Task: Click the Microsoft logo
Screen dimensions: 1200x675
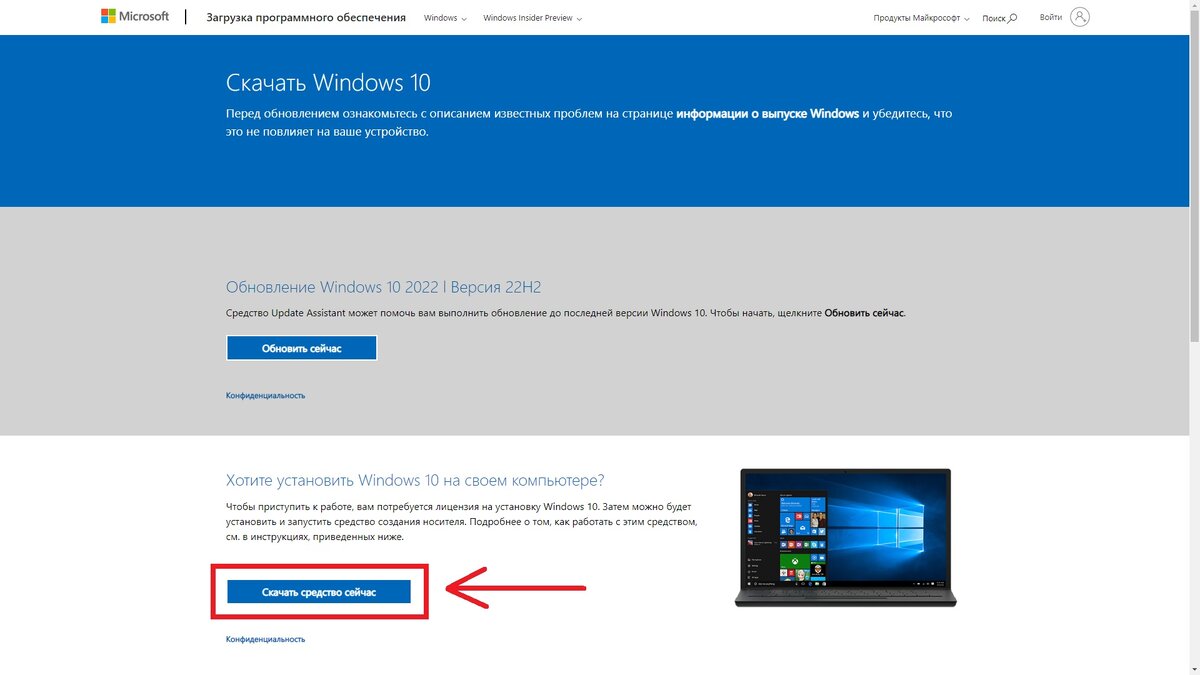Action: click(x=135, y=15)
